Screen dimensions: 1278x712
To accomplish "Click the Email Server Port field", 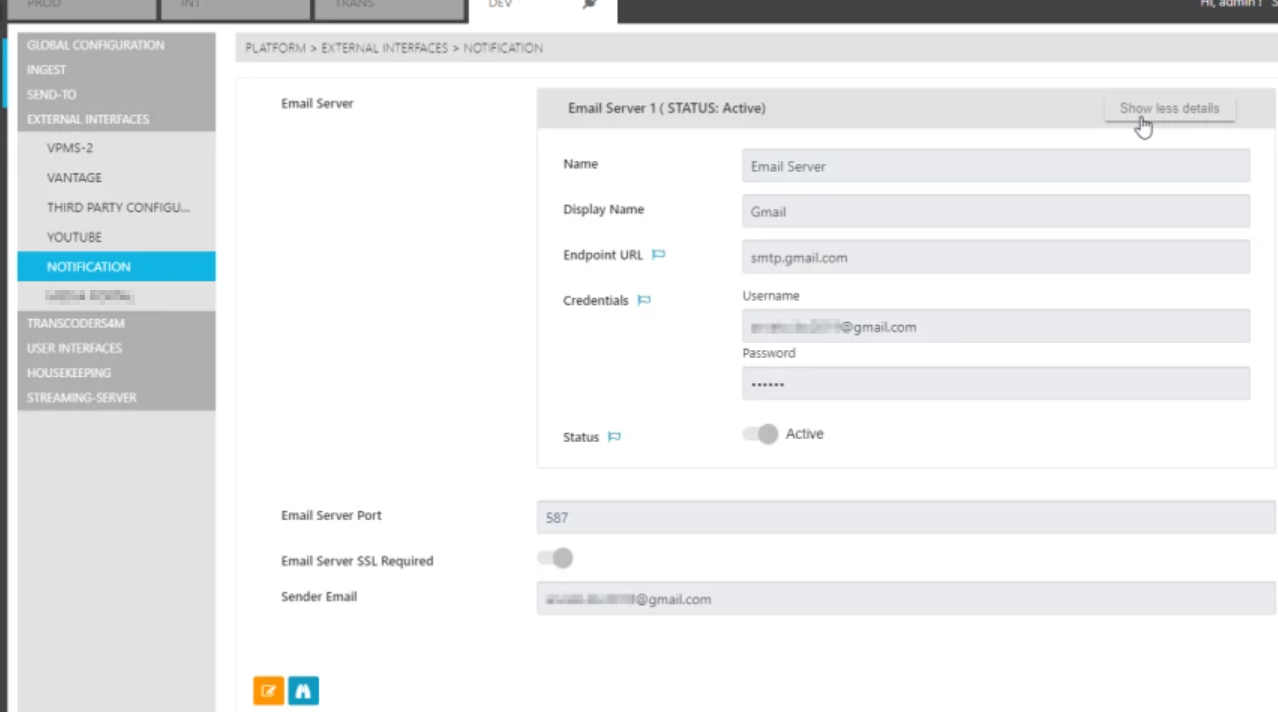I will click(x=905, y=518).
